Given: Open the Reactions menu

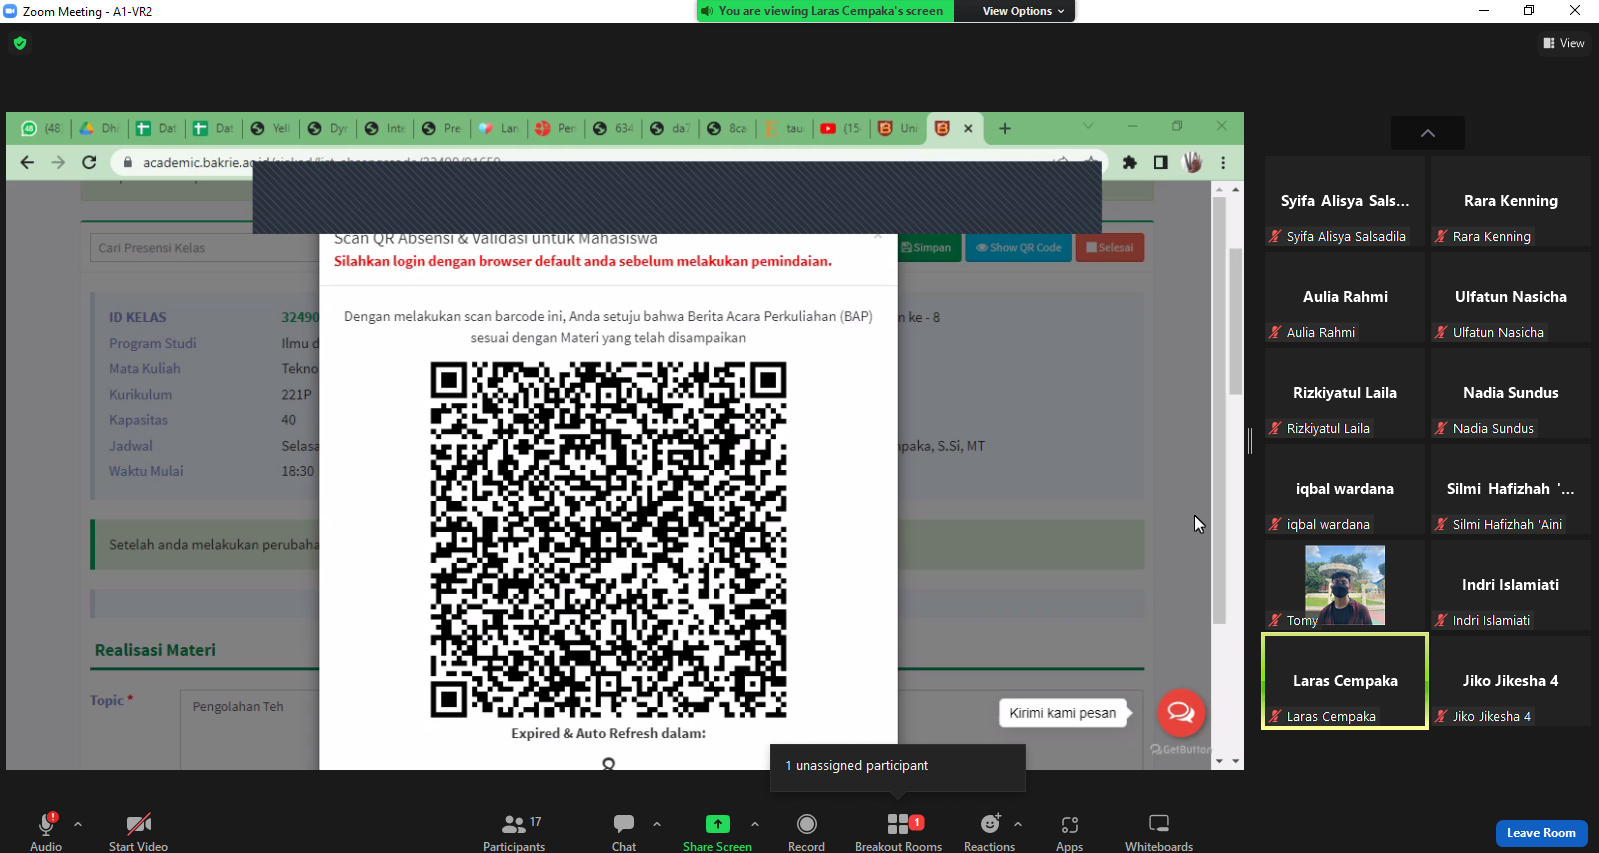Looking at the screenshot, I should pyautogui.click(x=989, y=832).
